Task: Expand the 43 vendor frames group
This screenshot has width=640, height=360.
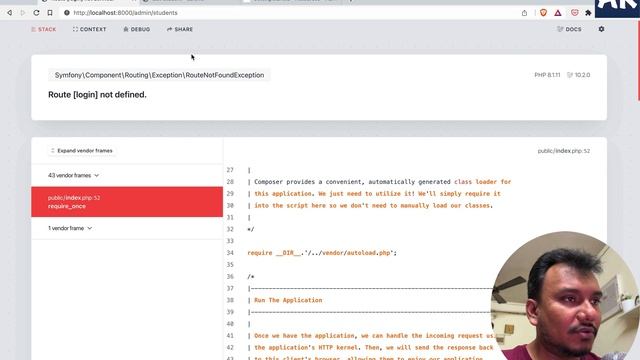Action: pos(73,176)
